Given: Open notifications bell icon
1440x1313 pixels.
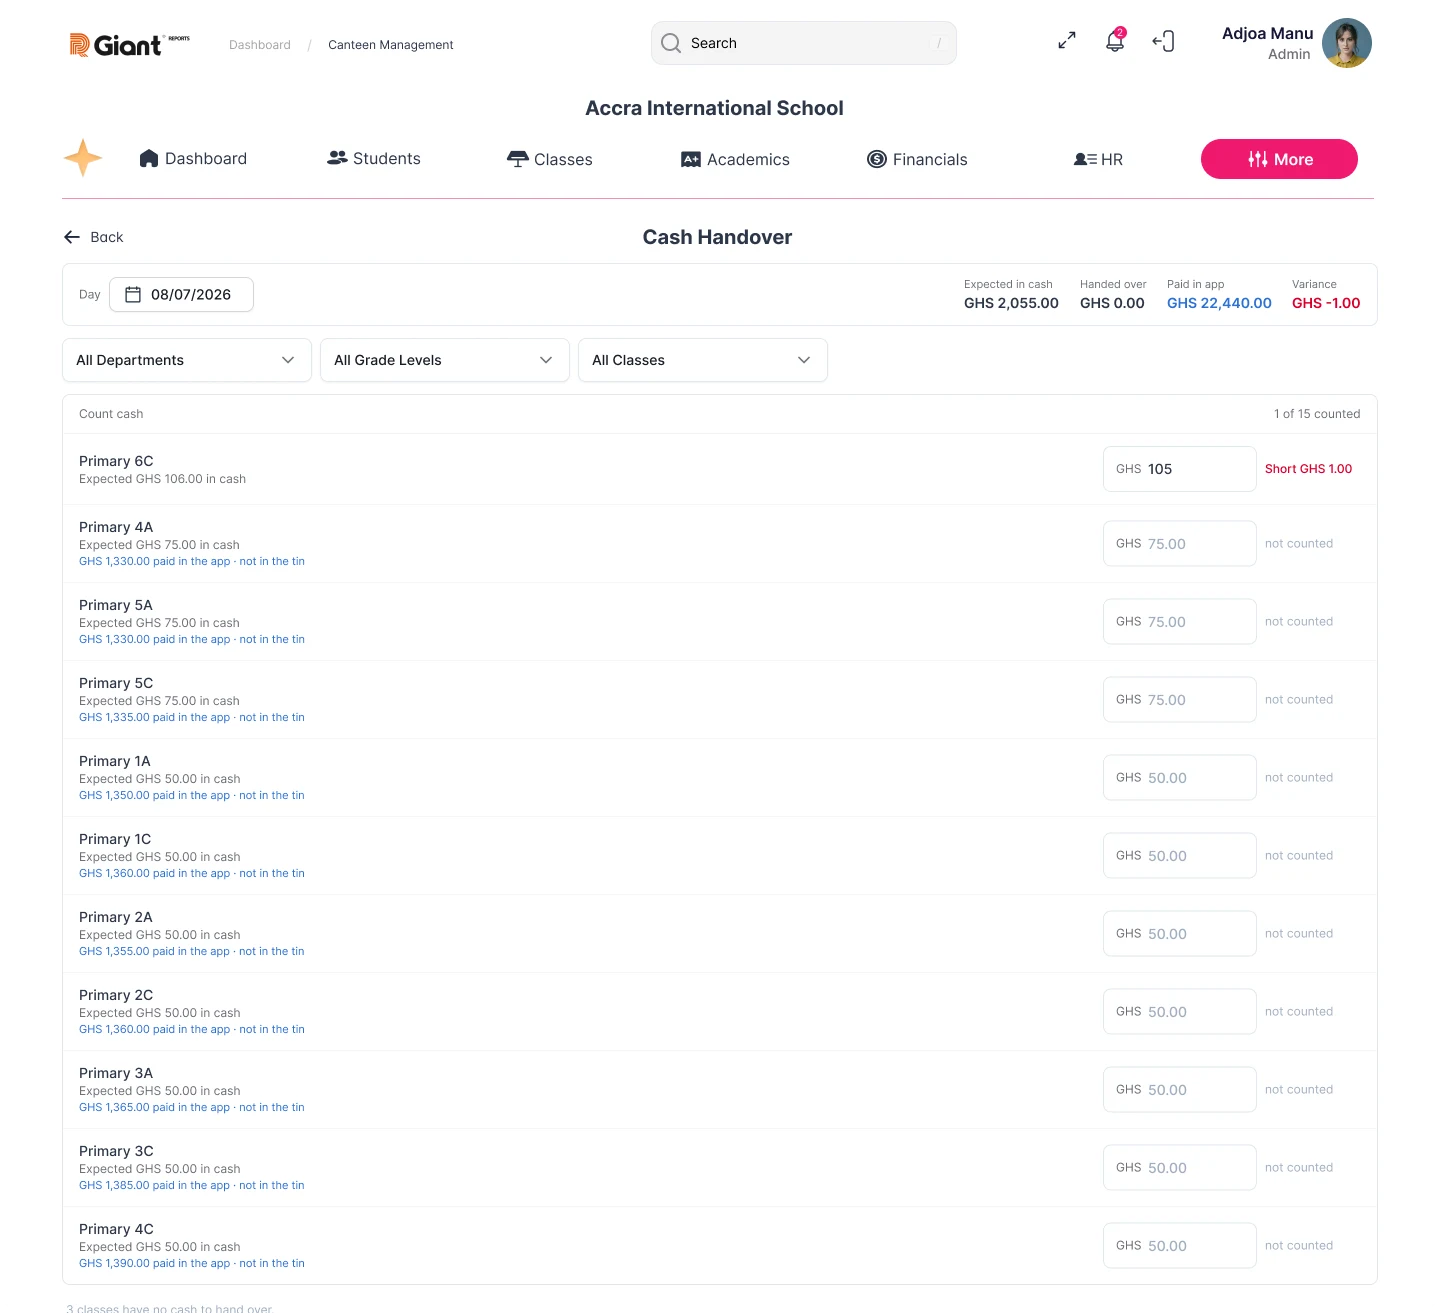Looking at the screenshot, I should 1115,41.
